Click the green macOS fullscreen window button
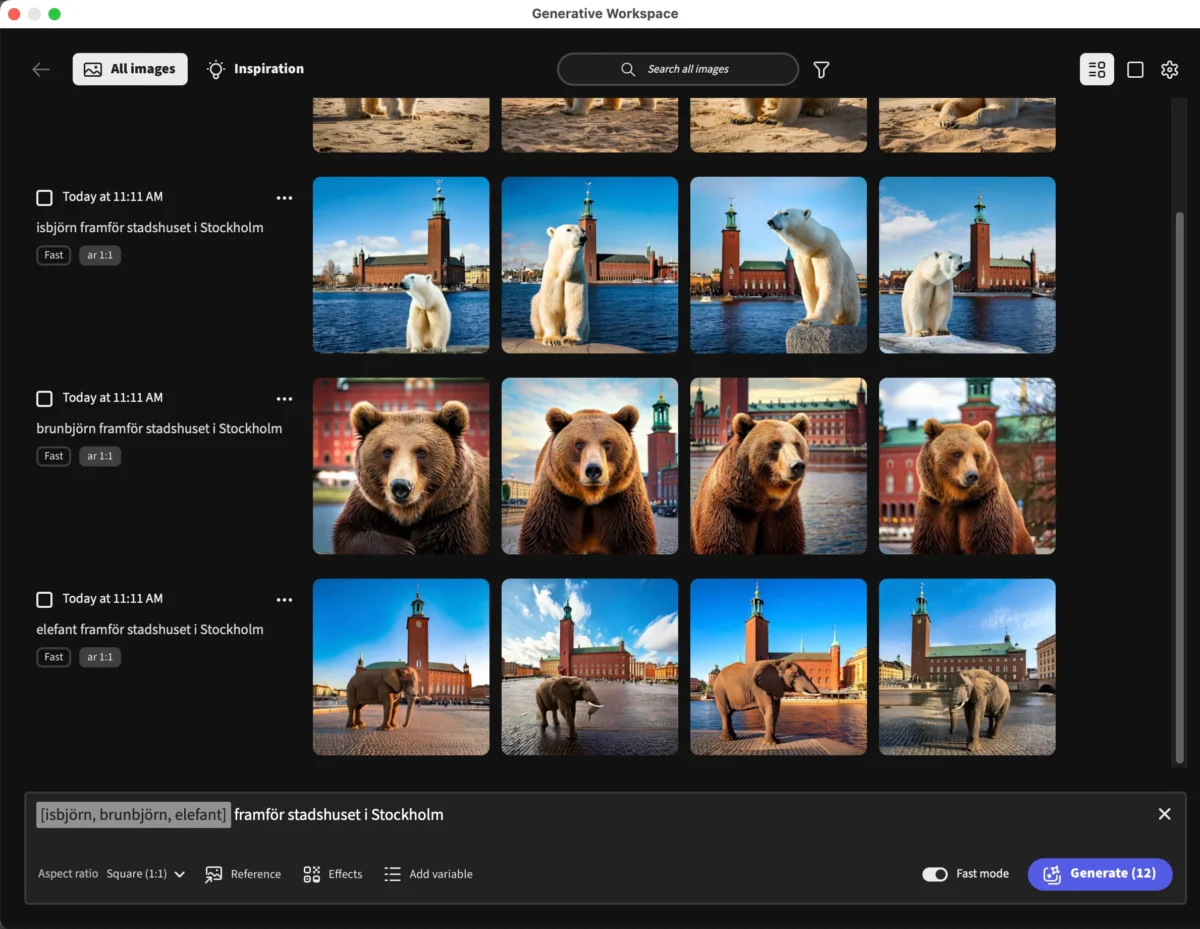 (54, 14)
